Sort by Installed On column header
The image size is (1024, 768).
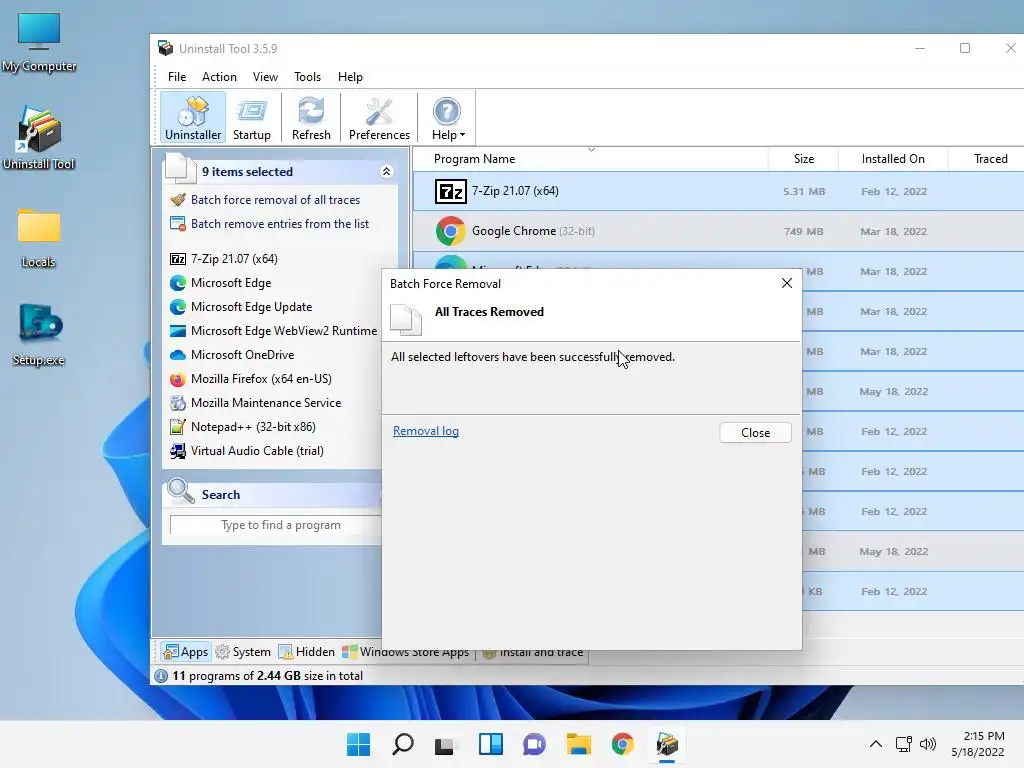[x=893, y=159]
